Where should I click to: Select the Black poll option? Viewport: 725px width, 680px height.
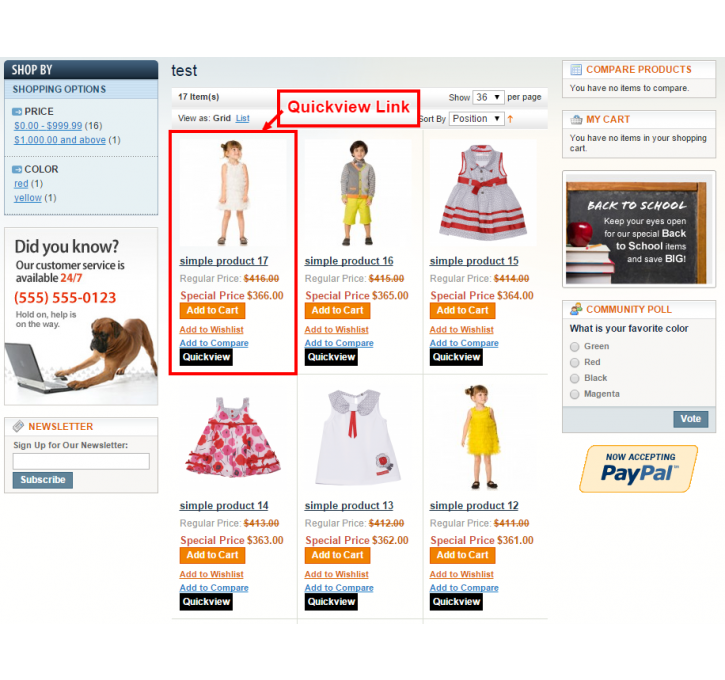pos(575,379)
